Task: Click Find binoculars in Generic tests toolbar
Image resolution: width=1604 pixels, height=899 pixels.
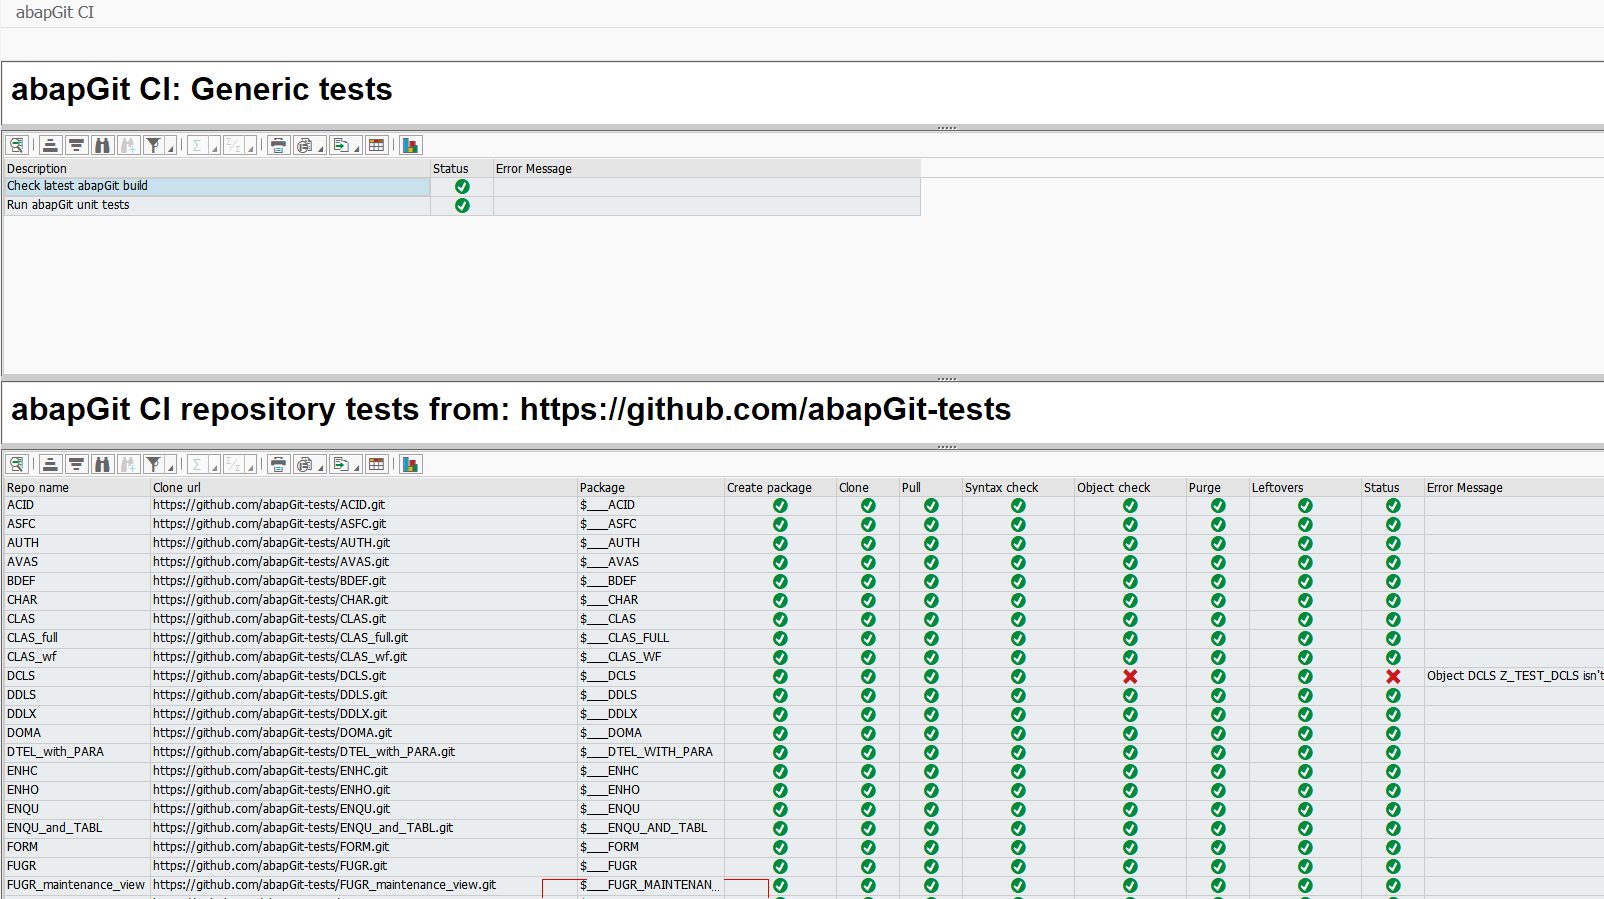Action: 102,146
